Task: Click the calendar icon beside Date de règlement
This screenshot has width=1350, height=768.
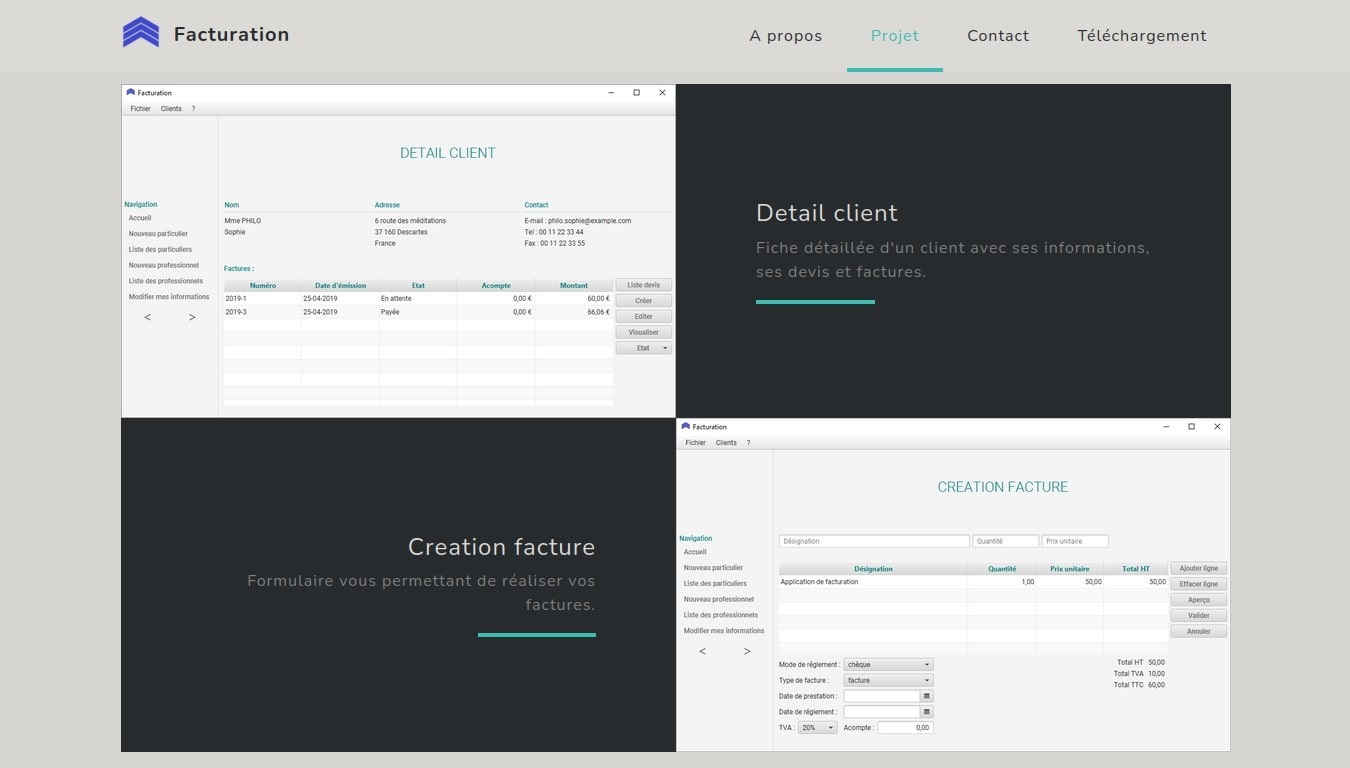Action: [x=927, y=712]
